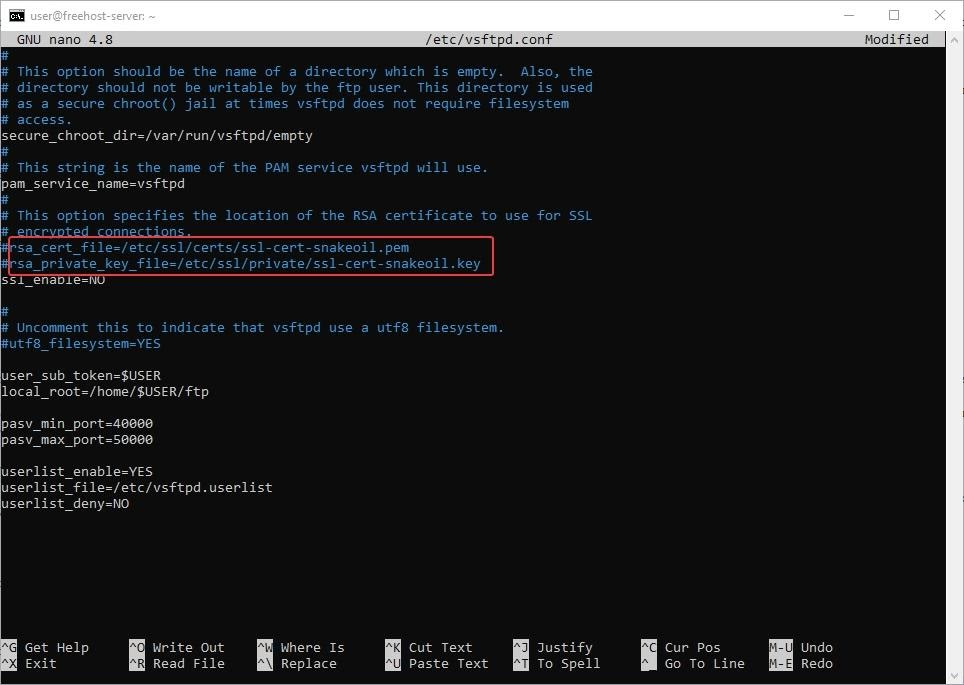Click the ^\ Replace shortcut
The image size is (964, 685).
point(297,663)
